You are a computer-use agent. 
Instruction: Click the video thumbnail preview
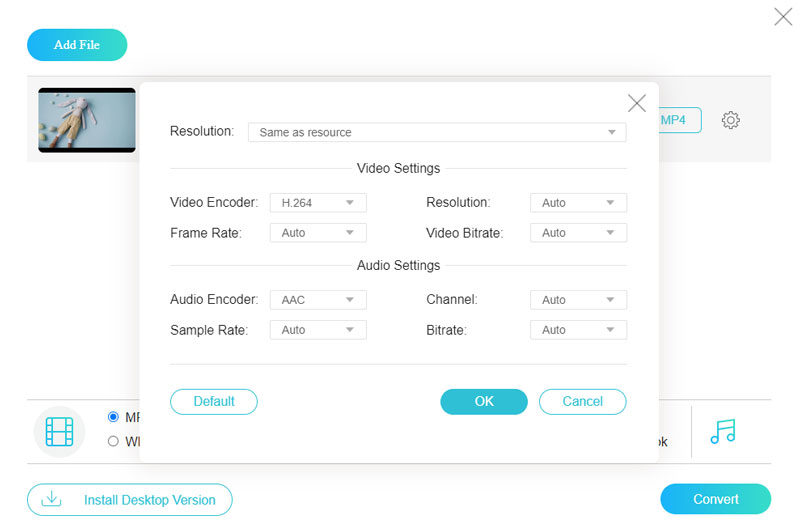(x=87, y=120)
